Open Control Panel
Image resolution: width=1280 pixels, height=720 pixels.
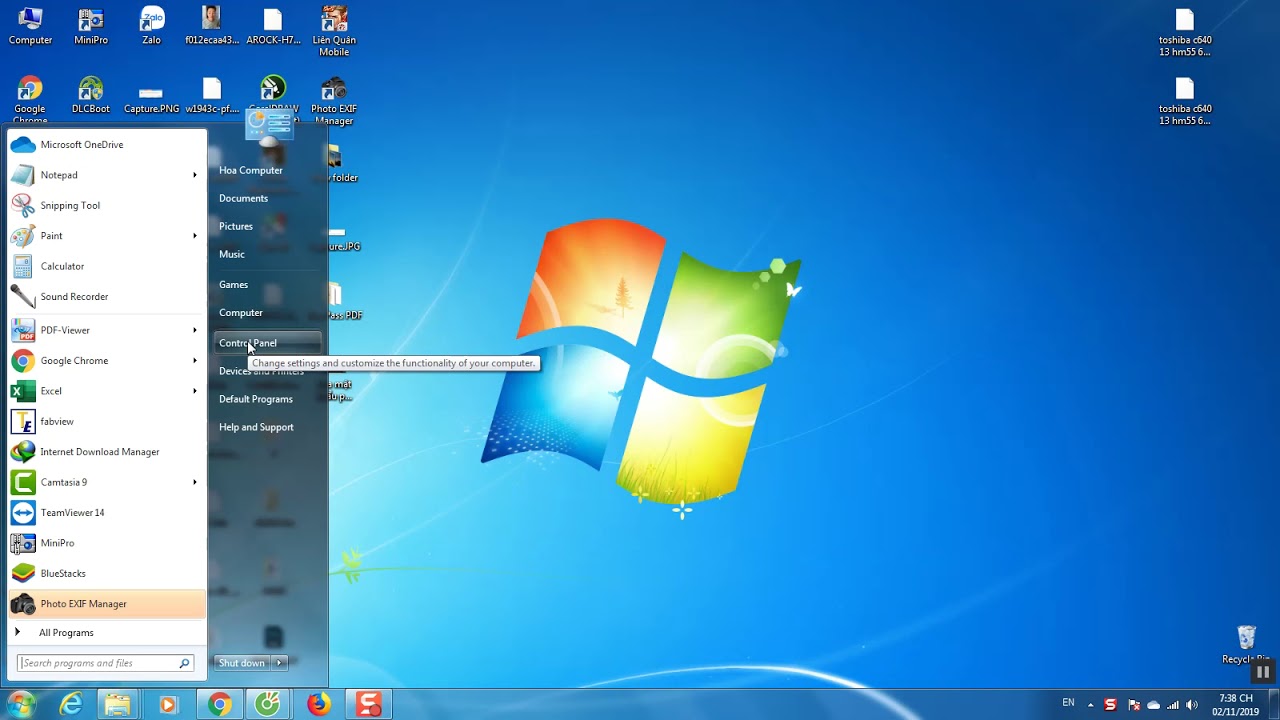268,343
